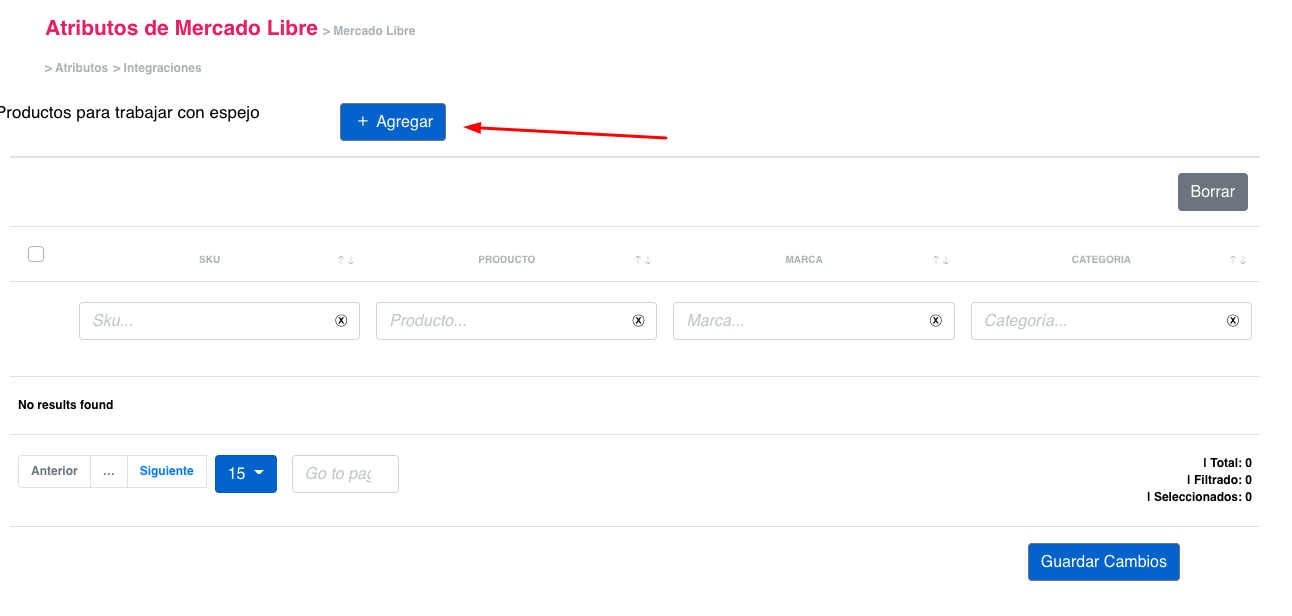Click the Go to page input
Screen dimensions: 1292x616
pyautogui.click(x=345, y=474)
